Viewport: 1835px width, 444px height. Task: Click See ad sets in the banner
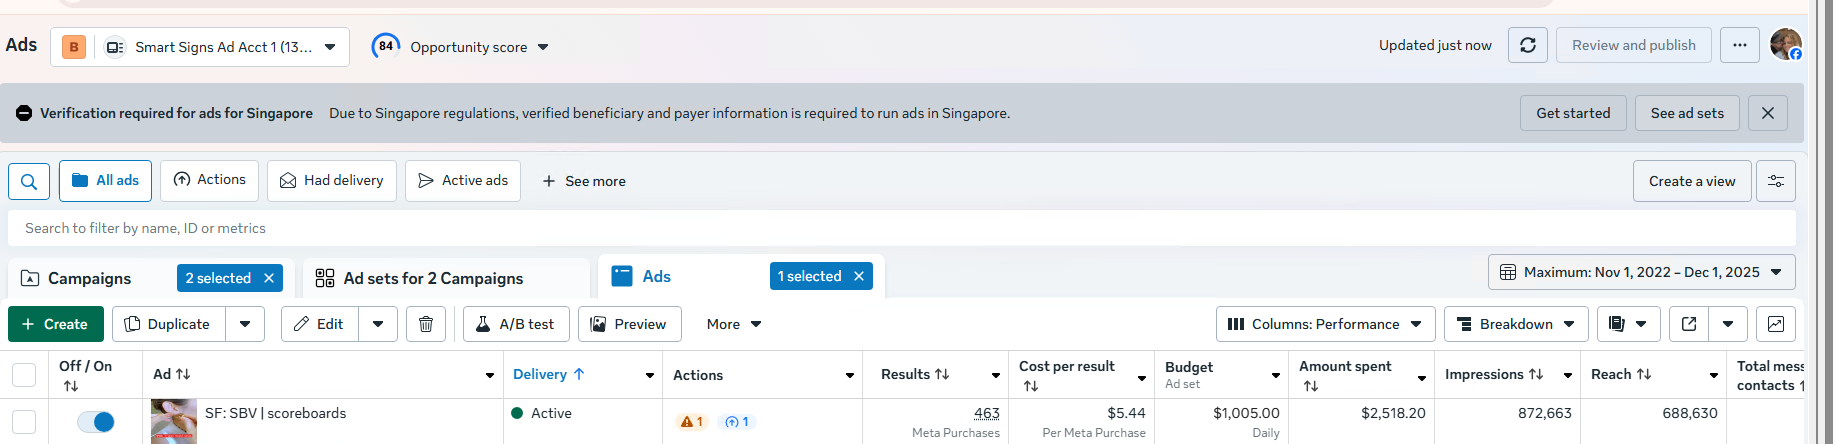coord(1688,113)
